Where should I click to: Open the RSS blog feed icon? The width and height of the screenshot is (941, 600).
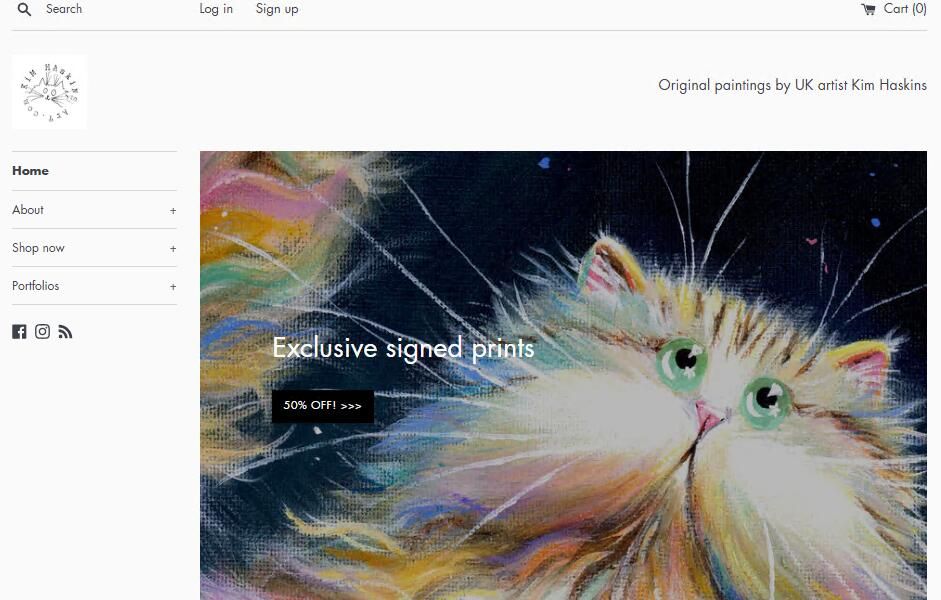click(65, 332)
